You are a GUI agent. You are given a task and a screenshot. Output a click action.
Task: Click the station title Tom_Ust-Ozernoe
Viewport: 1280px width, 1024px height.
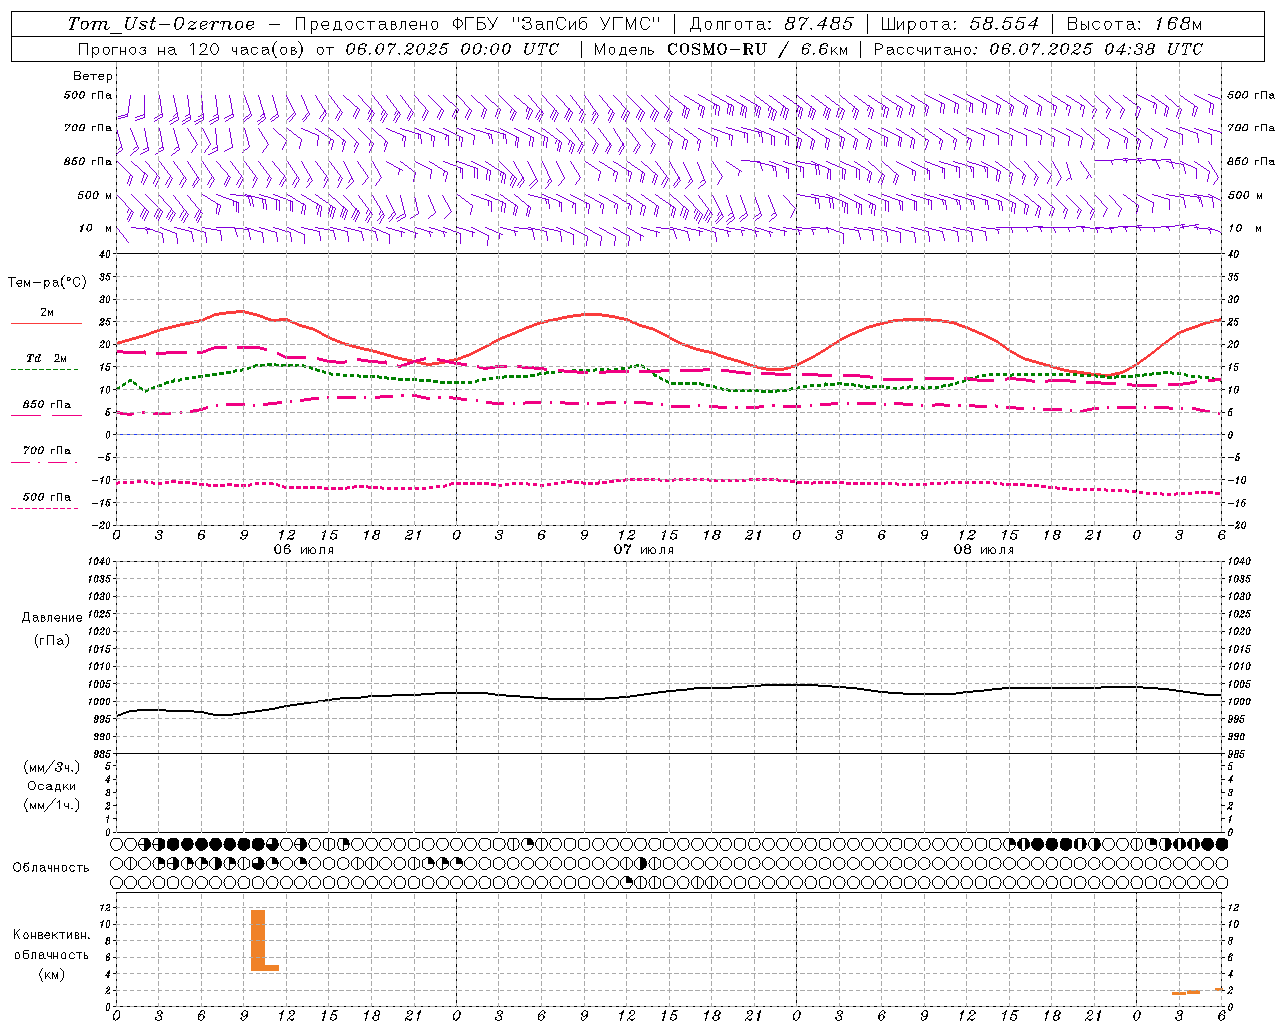pyautogui.click(x=161, y=24)
